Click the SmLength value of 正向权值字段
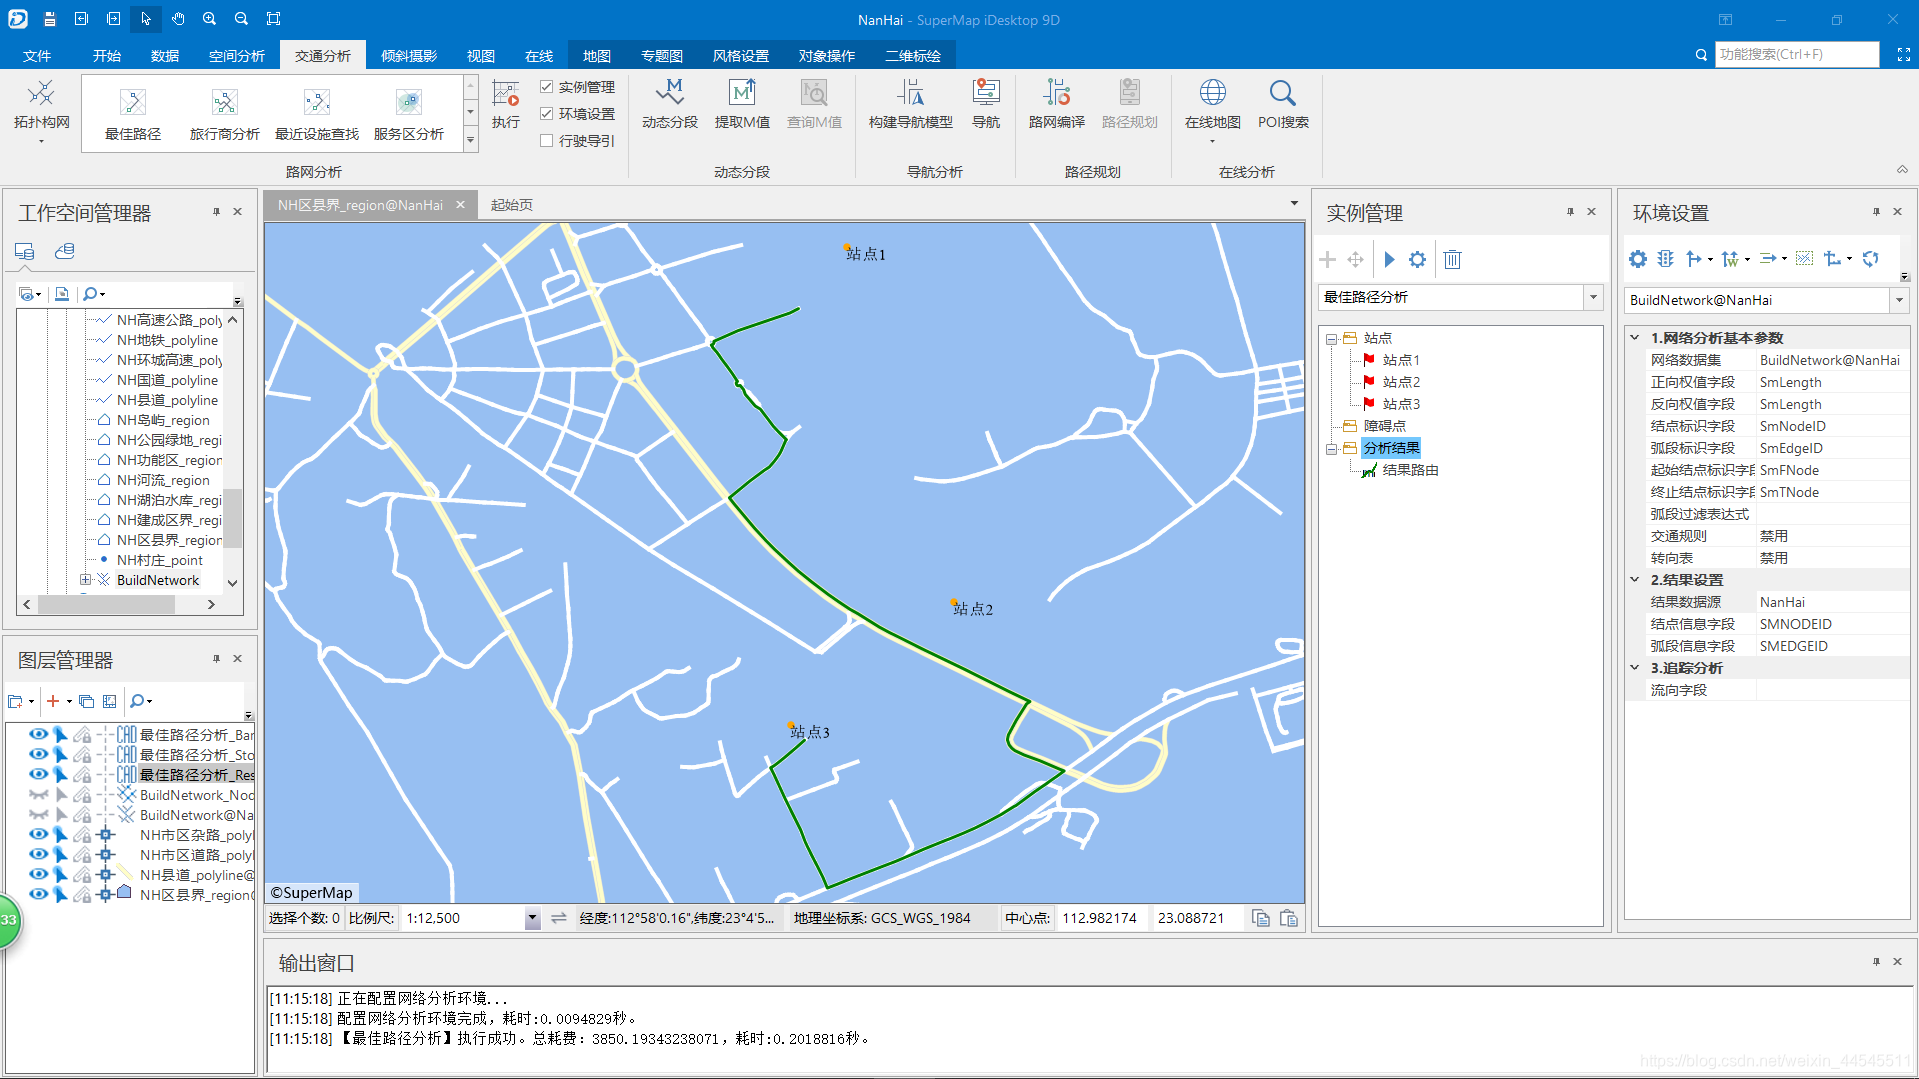This screenshot has width=1919, height=1079. point(1790,382)
